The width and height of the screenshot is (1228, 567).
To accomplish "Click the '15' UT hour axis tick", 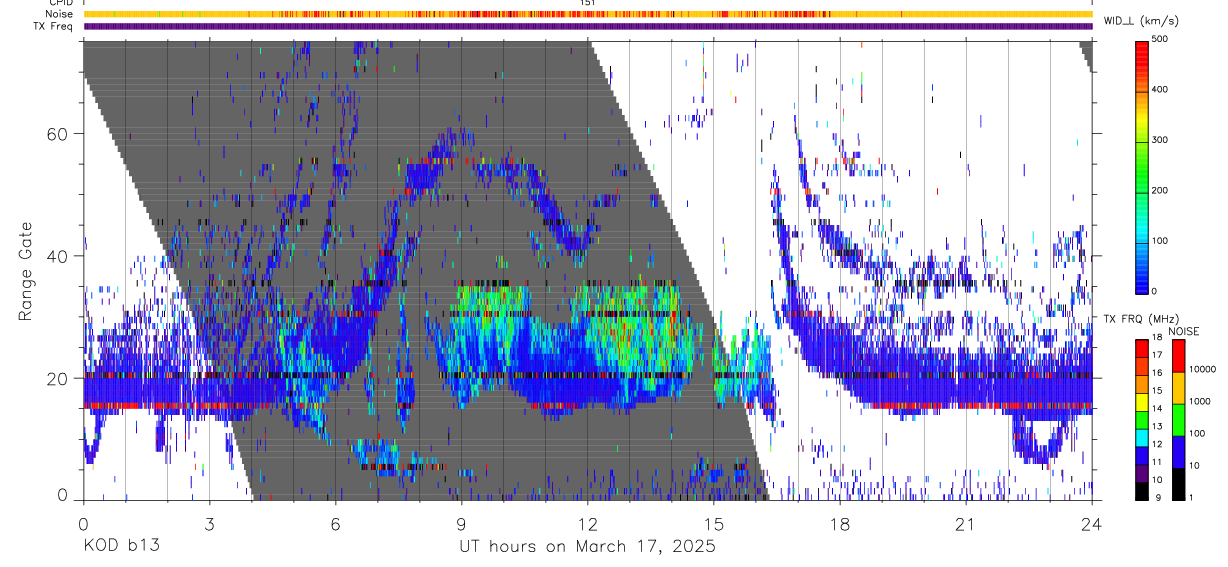I will [x=714, y=522].
